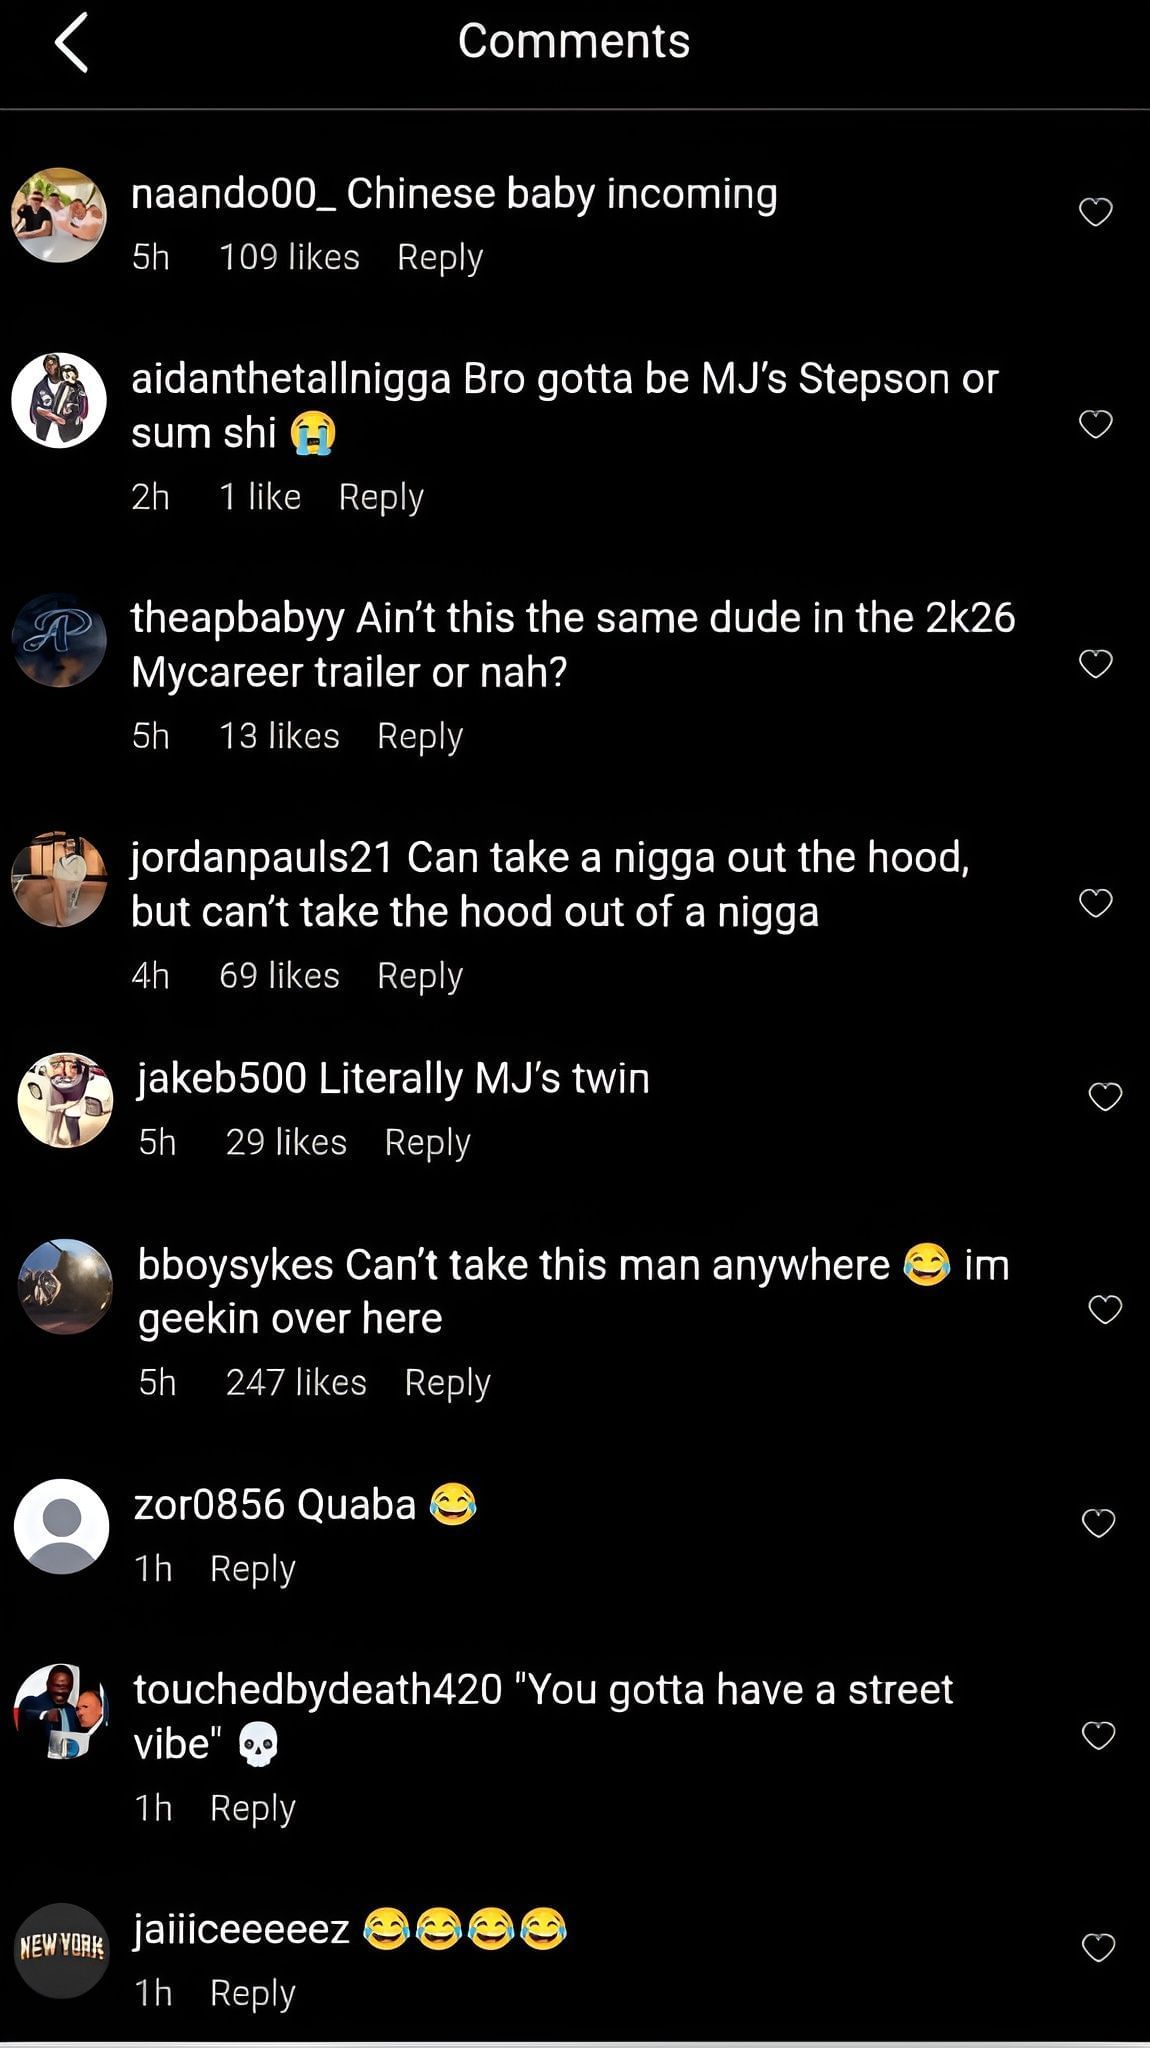This screenshot has width=1150, height=2048.
Task: Tap the heart beside jaiiiceeeeez's comment
Action: click(1098, 1947)
